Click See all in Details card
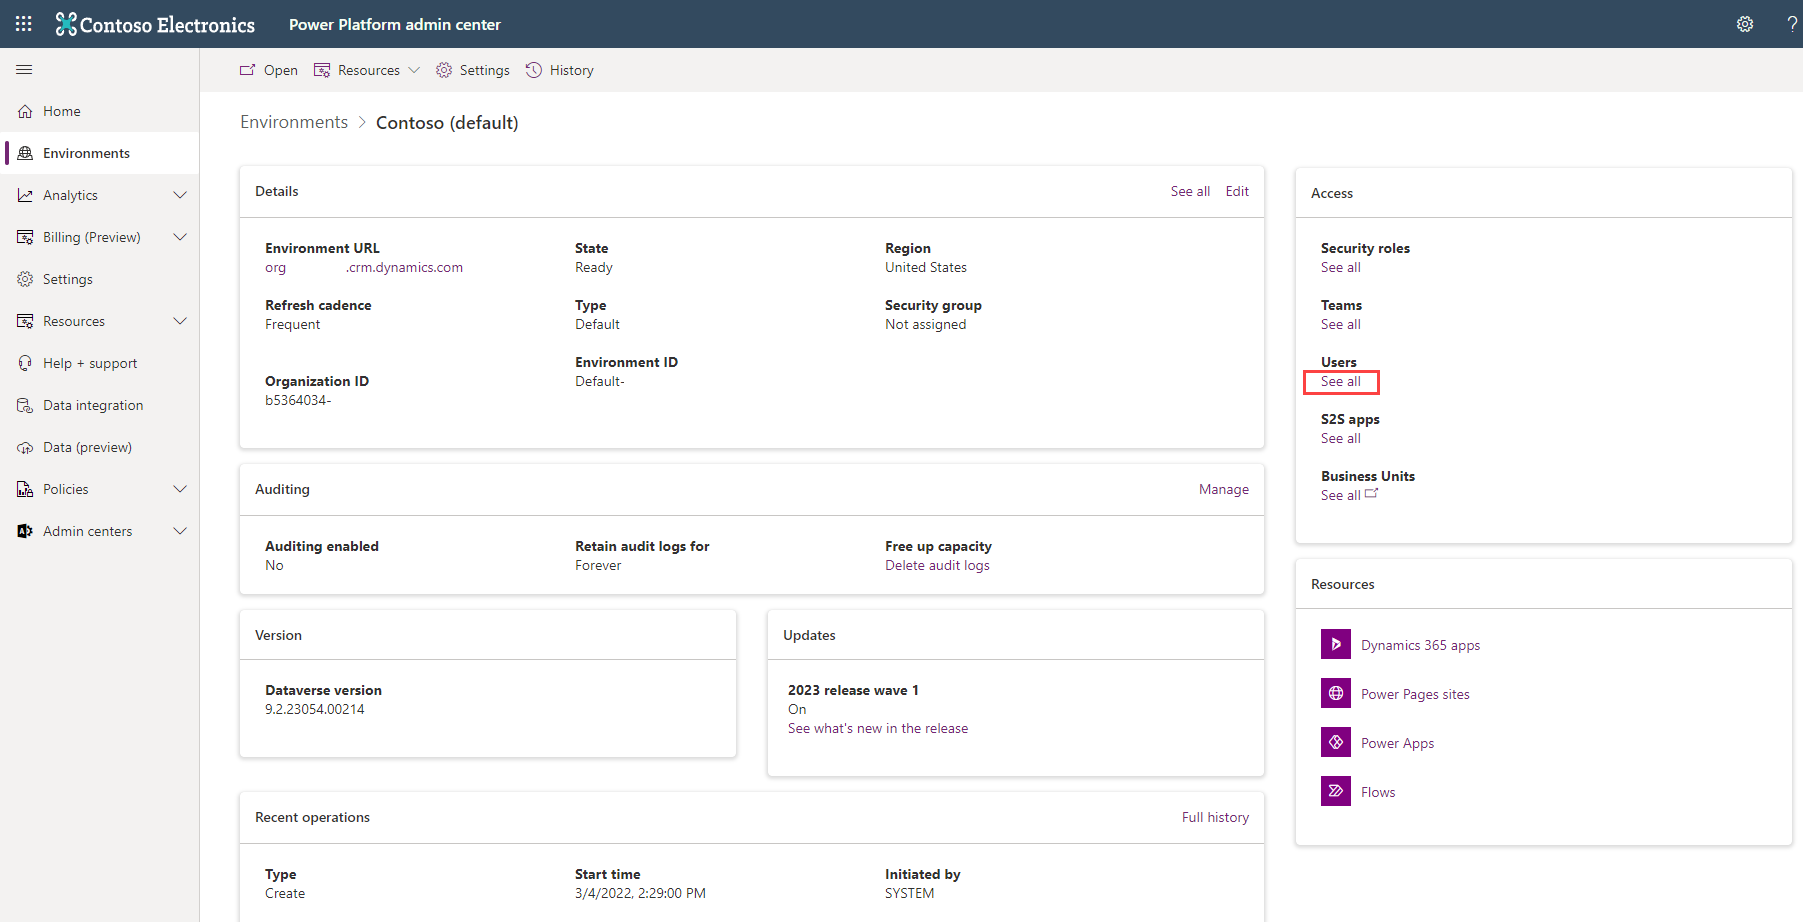 click(1190, 191)
